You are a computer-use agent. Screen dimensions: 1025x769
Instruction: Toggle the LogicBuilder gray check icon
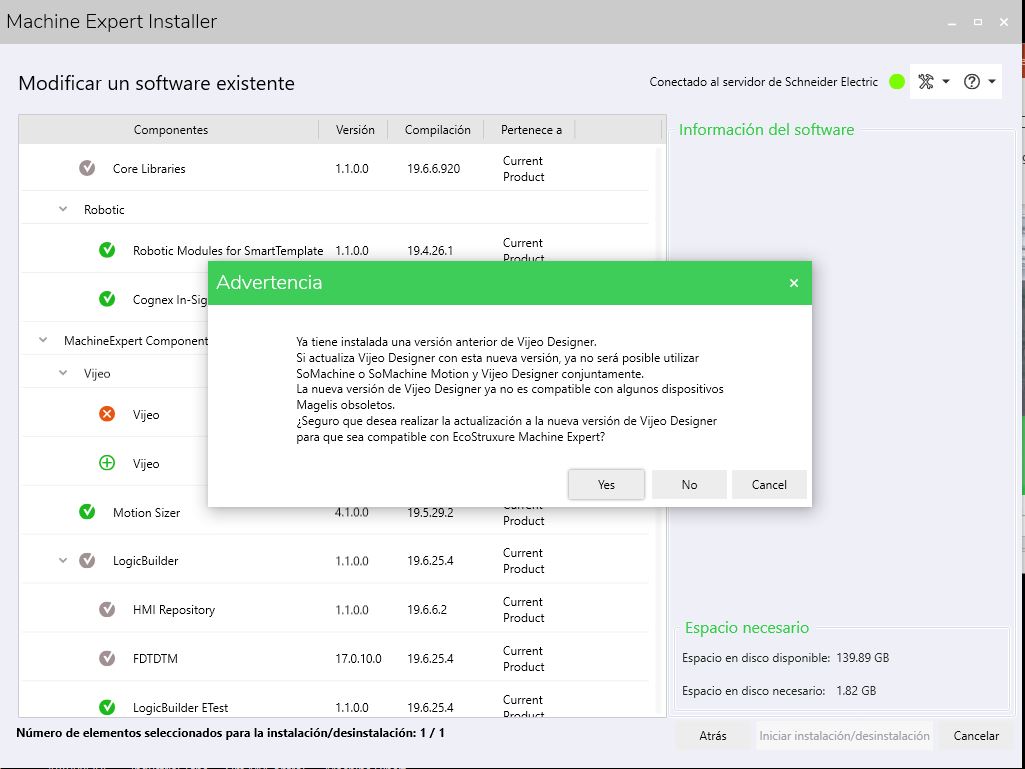point(87,560)
